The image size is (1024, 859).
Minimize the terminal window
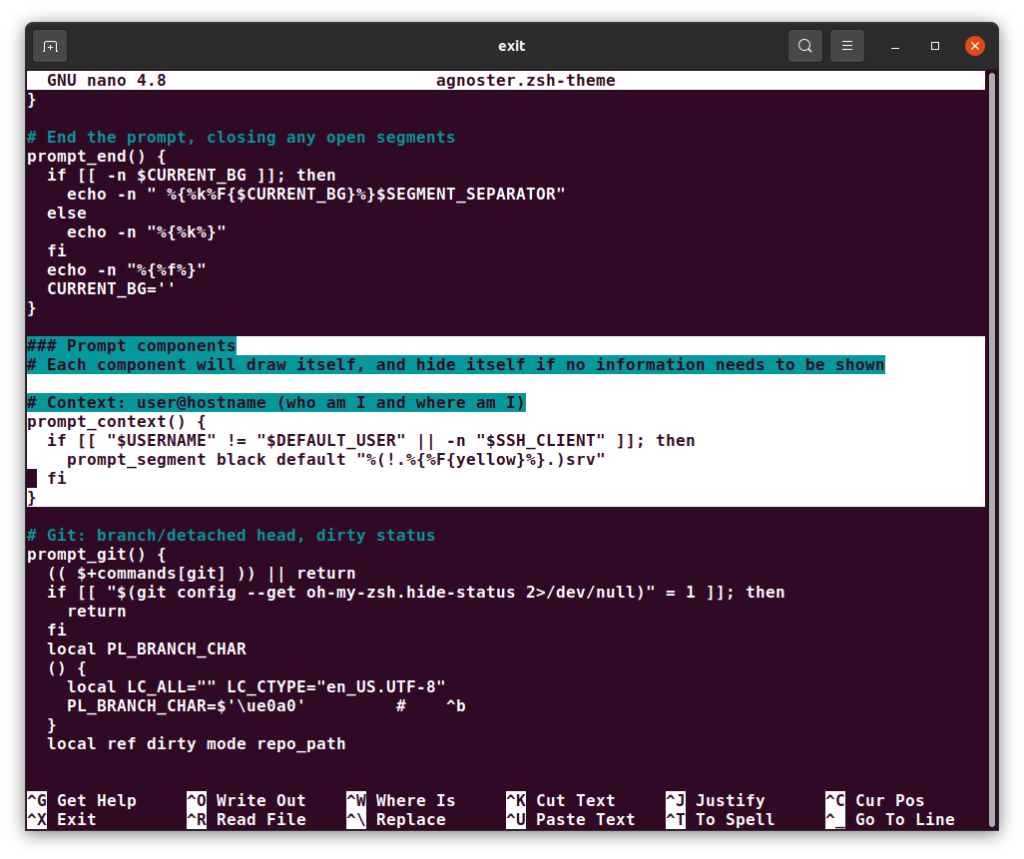tap(895, 46)
